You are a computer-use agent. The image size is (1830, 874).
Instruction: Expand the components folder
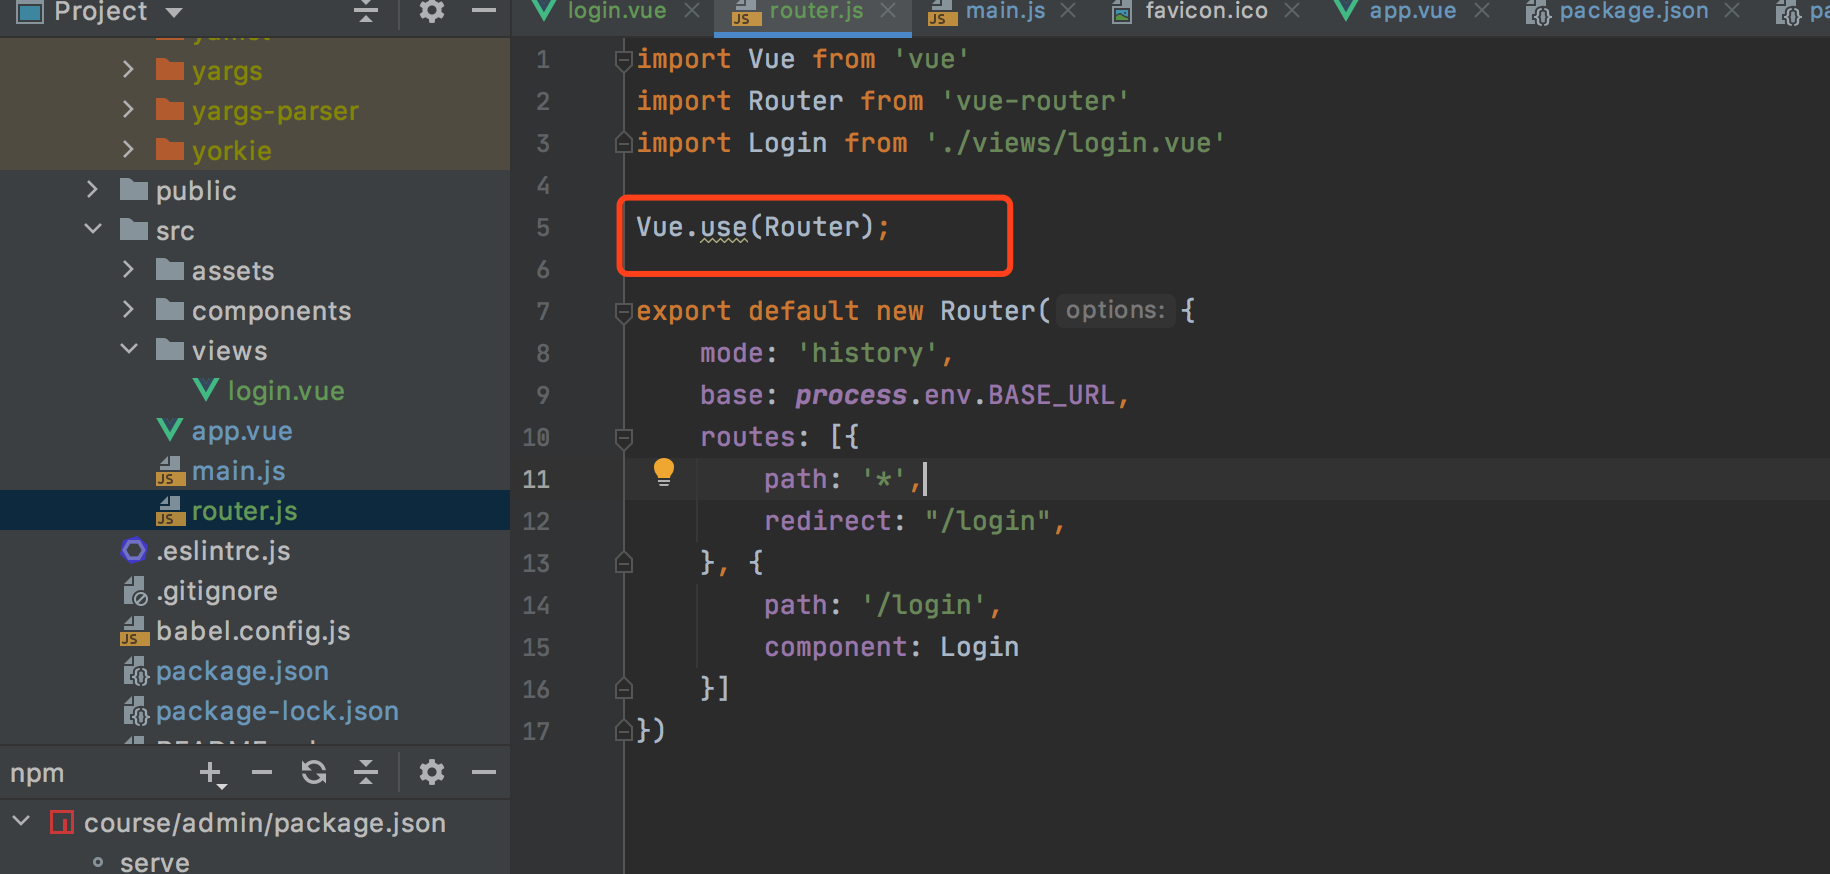click(128, 310)
